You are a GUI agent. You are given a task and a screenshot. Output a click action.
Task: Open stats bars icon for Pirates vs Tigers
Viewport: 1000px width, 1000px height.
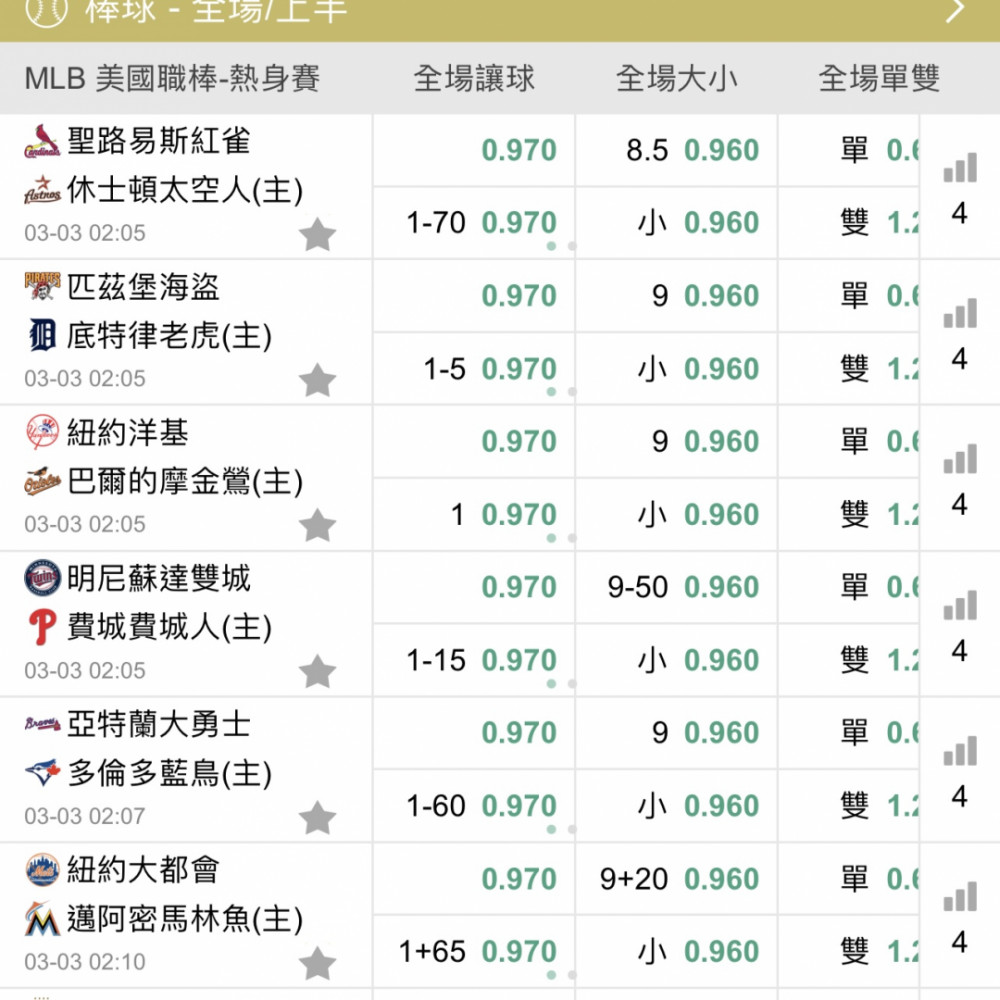[x=960, y=313]
